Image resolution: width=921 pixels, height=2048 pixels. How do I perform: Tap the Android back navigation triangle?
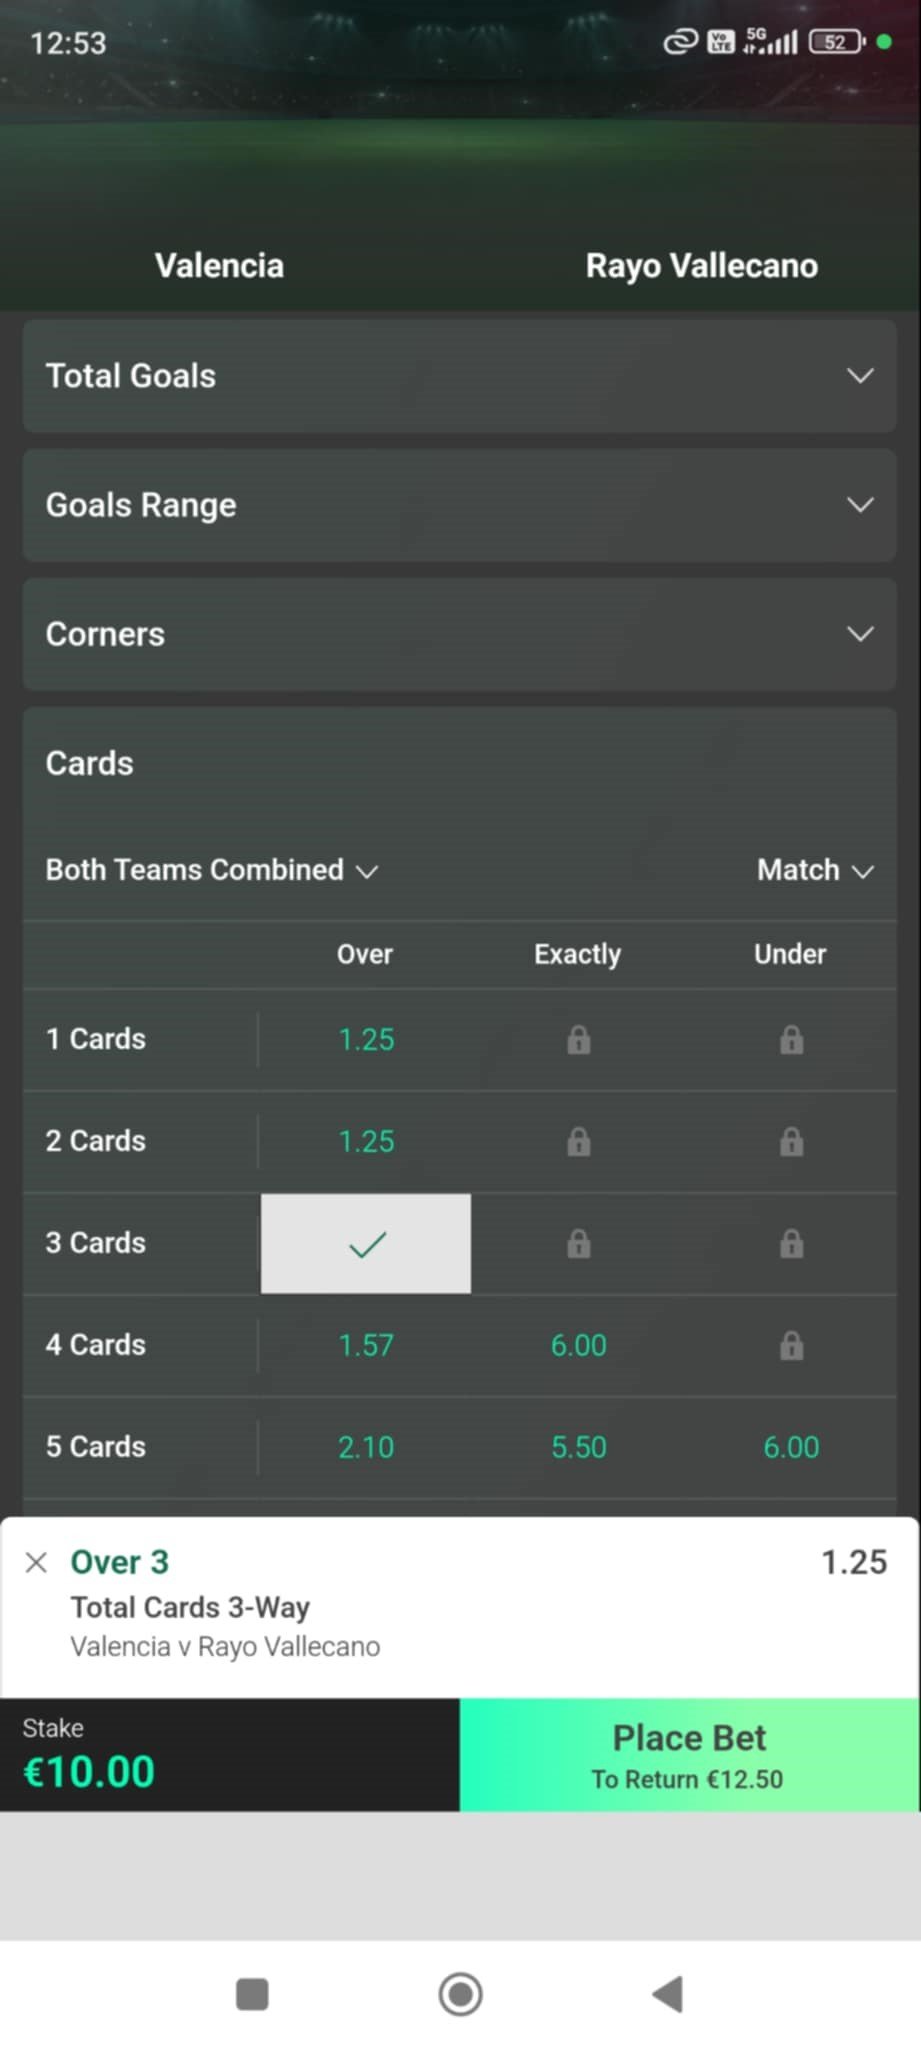pyautogui.click(x=668, y=1994)
